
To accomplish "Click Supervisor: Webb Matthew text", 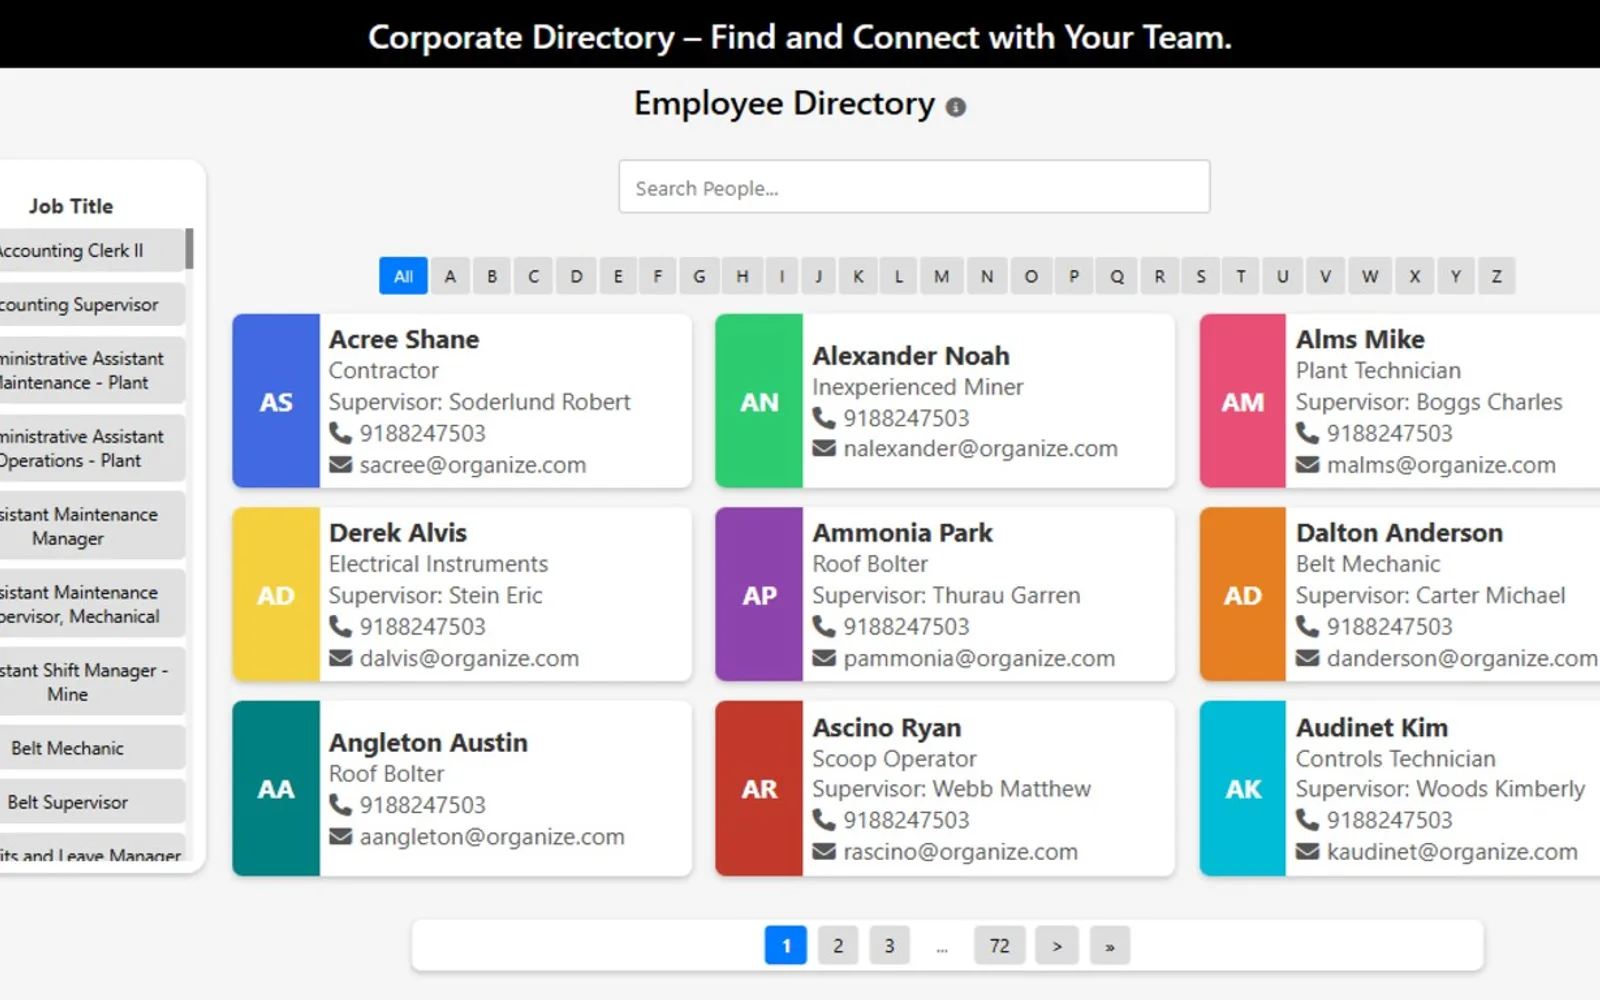I will [951, 789].
